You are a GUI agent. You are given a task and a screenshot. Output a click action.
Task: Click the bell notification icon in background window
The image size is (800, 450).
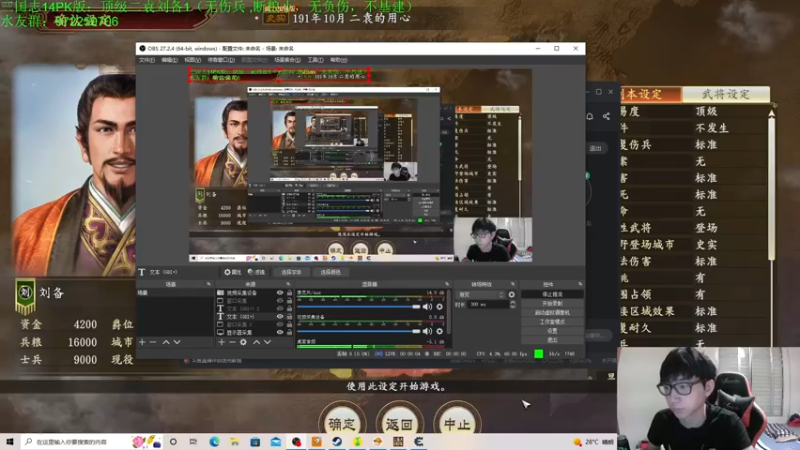click(x=590, y=116)
